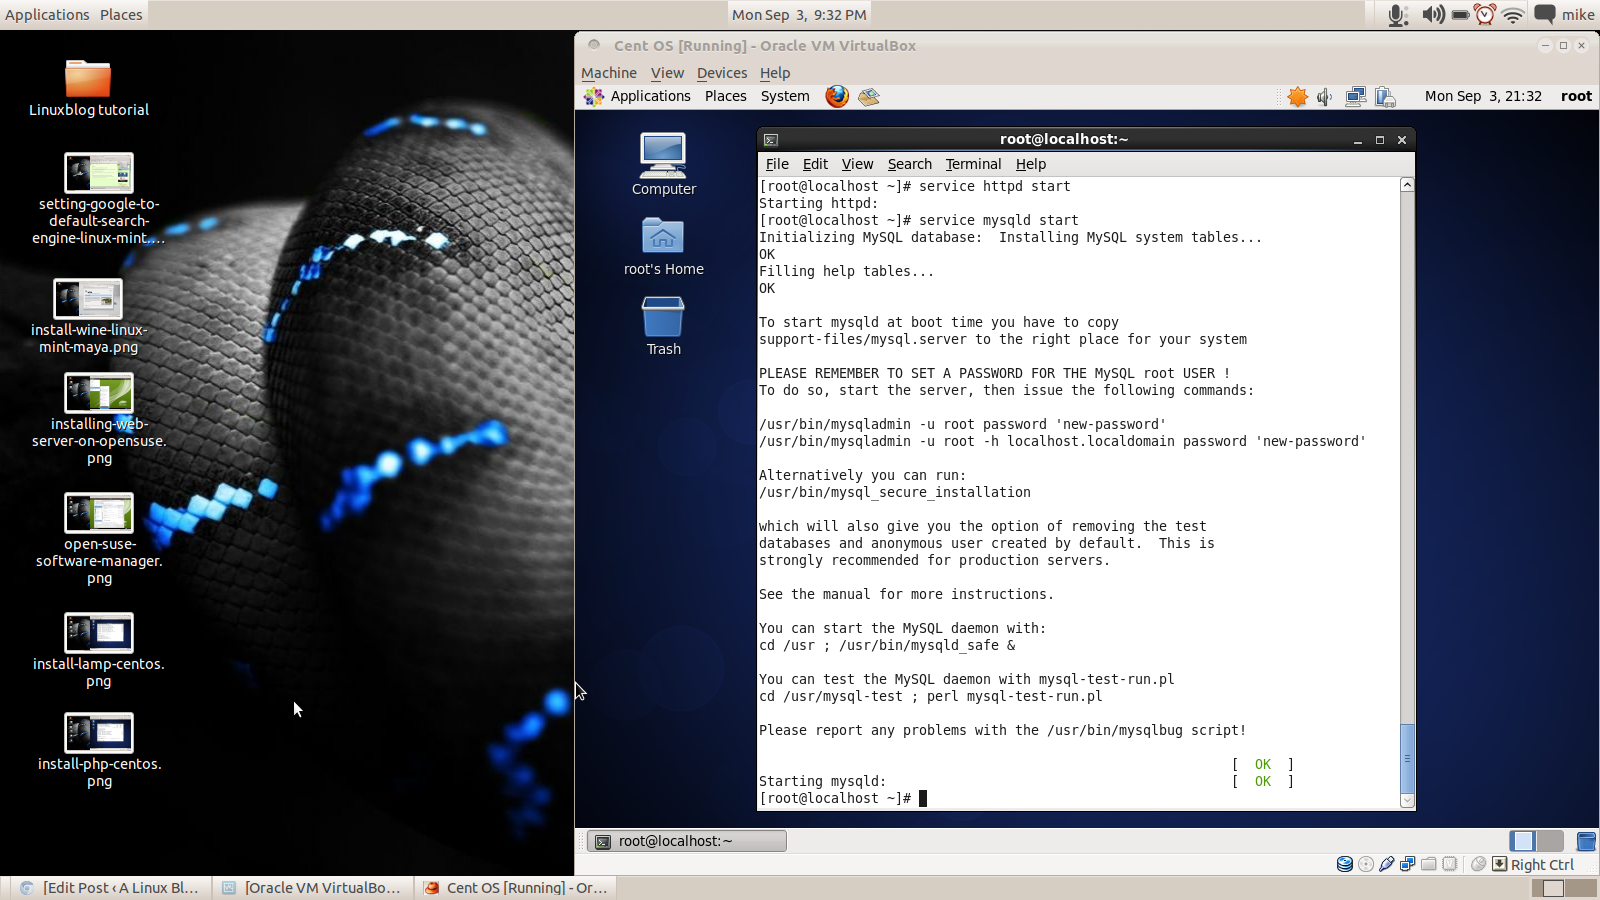Open the terminal Help menu
The width and height of the screenshot is (1600, 900).
pos(1031,164)
